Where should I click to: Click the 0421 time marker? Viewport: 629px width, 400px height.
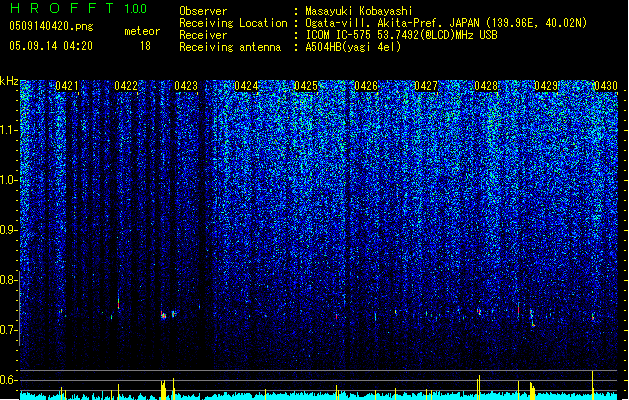[67, 86]
